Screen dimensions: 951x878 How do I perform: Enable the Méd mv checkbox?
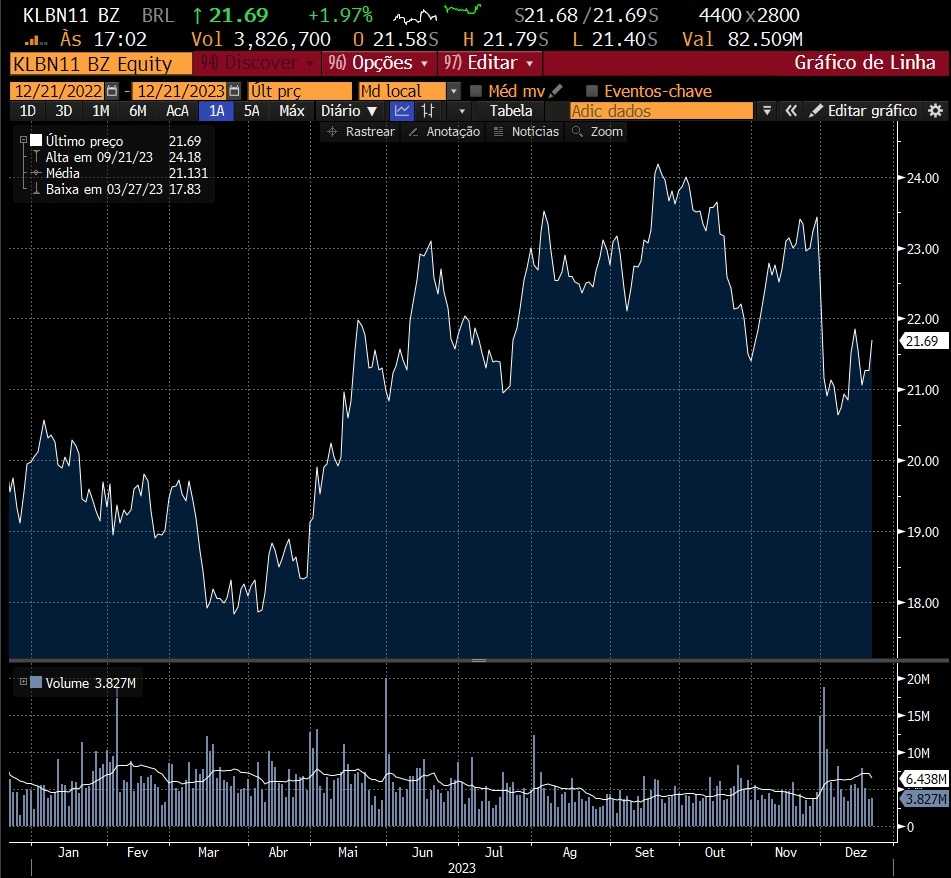click(476, 91)
